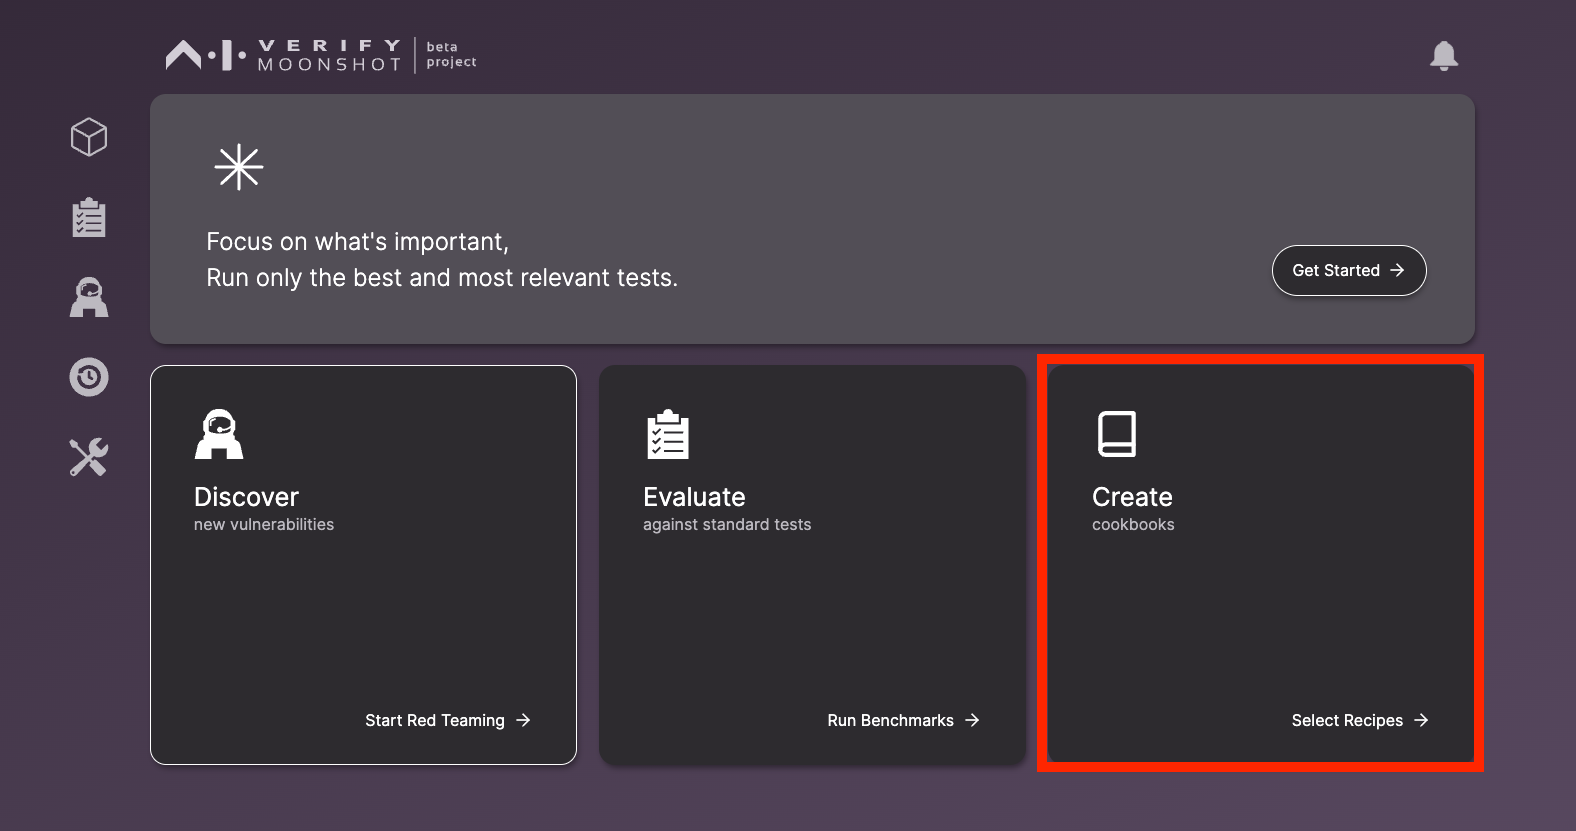Image resolution: width=1576 pixels, height=831 pixels.
Task: Click Start Red Teaming link
Action: tap(447, 720)
